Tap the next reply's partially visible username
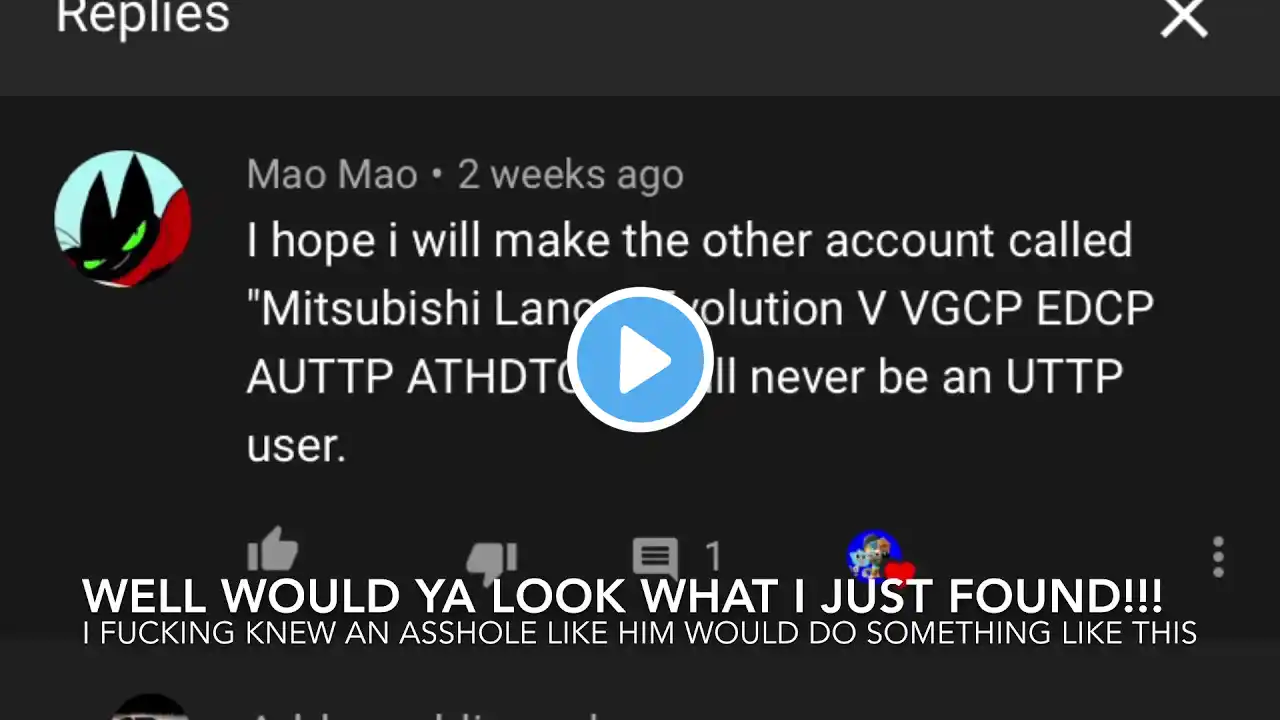The width and height of the screenshot is (1280, 720). tap(420, 714)
